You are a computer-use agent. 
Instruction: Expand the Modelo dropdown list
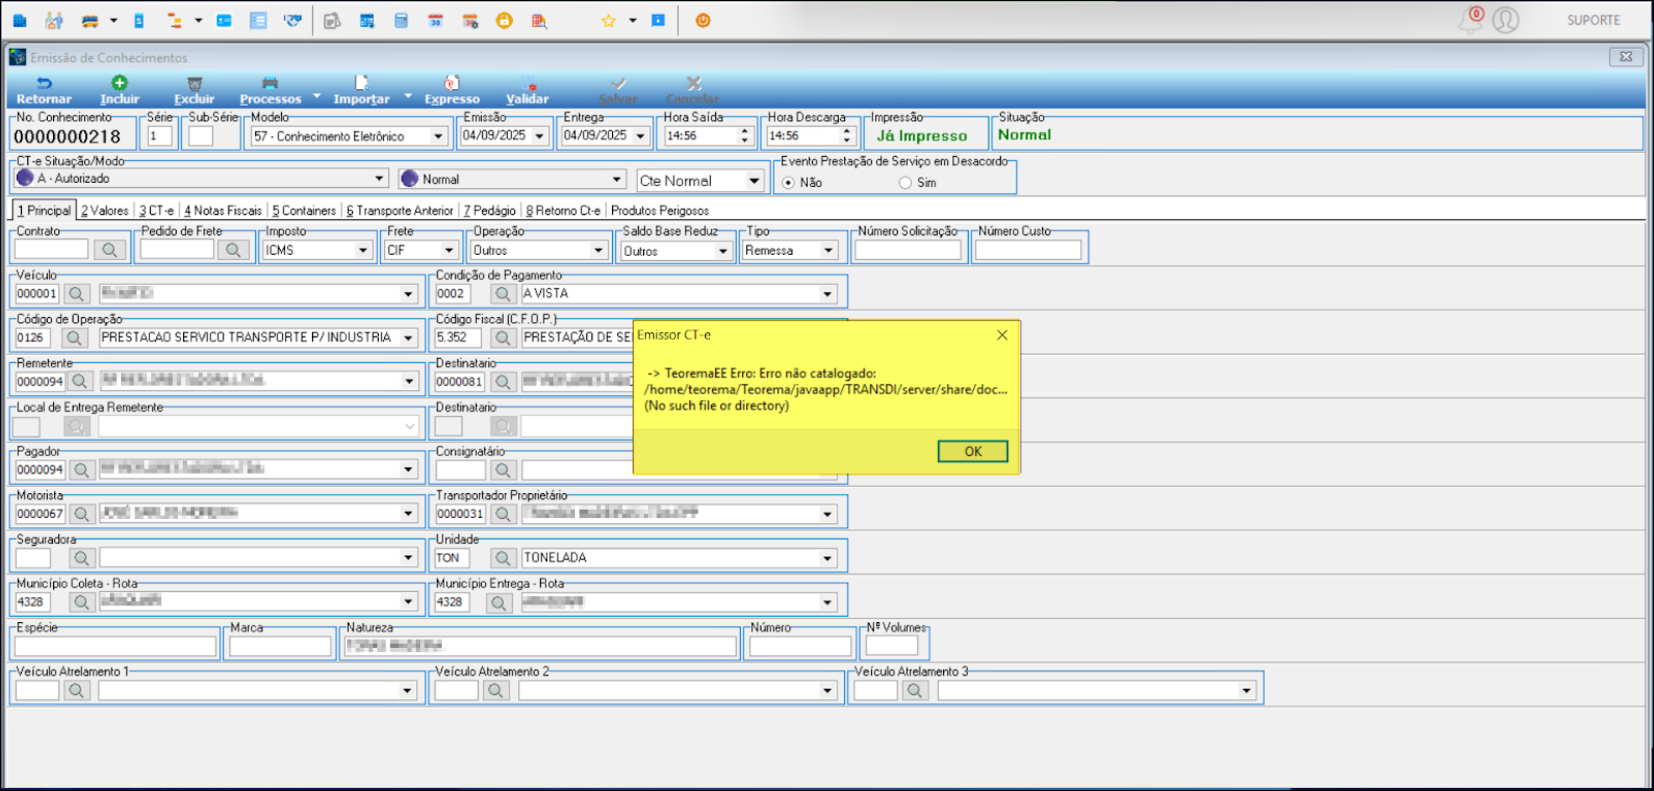tap(438, 136)
